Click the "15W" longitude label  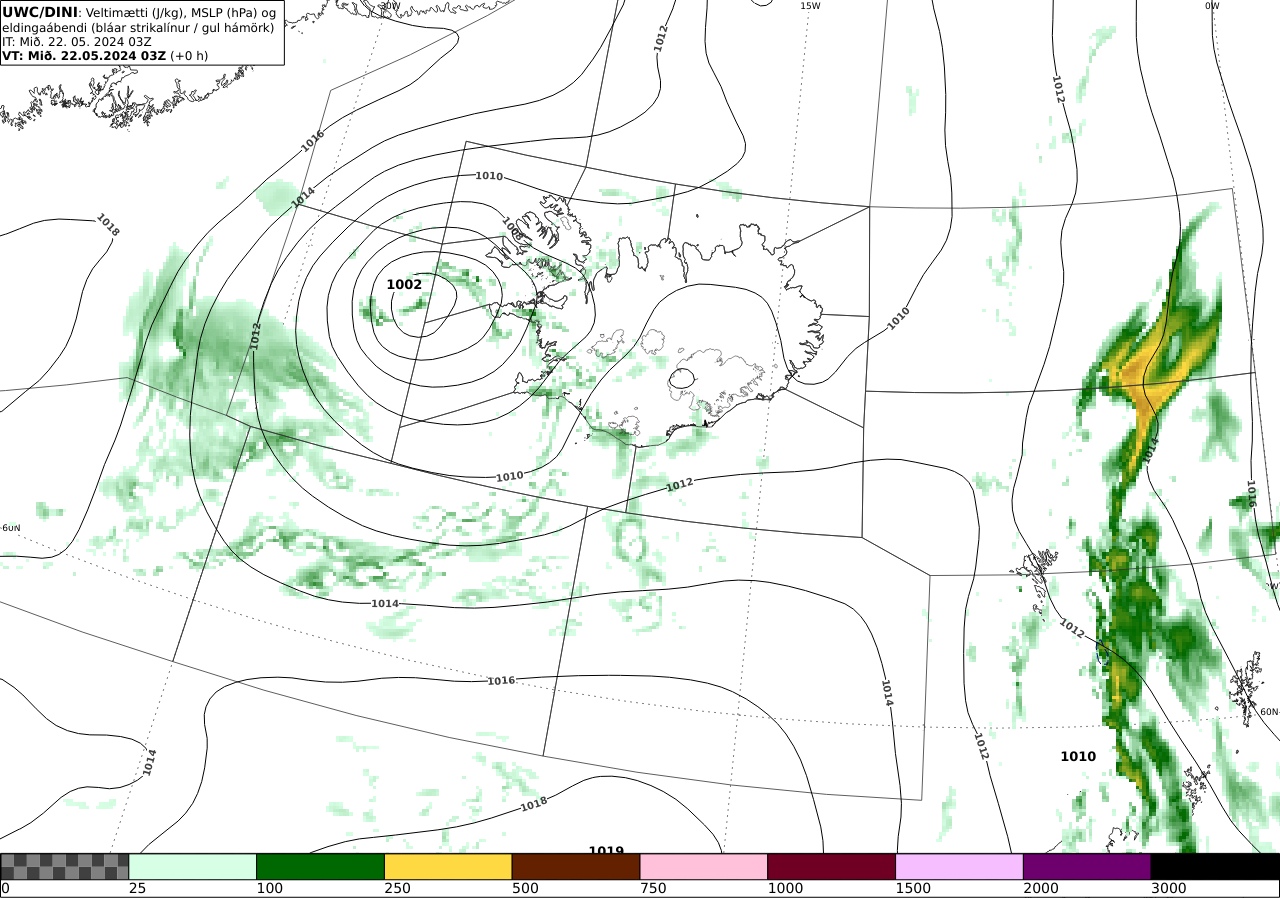click(x=810, y=6)
